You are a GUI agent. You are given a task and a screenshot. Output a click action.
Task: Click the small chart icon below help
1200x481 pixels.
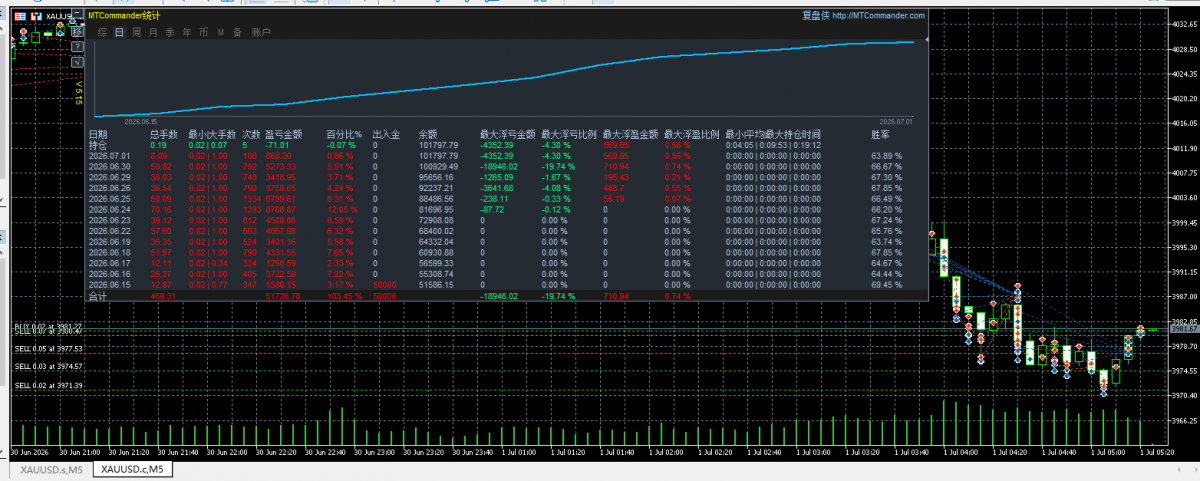[x=77, y=62]
